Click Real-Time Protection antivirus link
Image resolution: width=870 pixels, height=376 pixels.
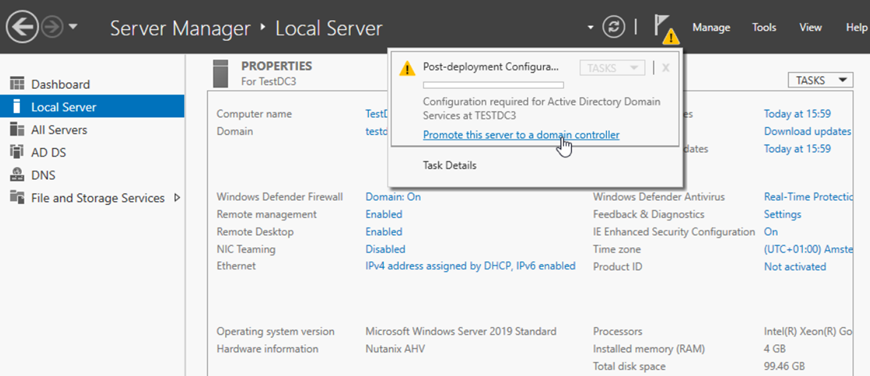pyautogui.click(x=808, y=197)
